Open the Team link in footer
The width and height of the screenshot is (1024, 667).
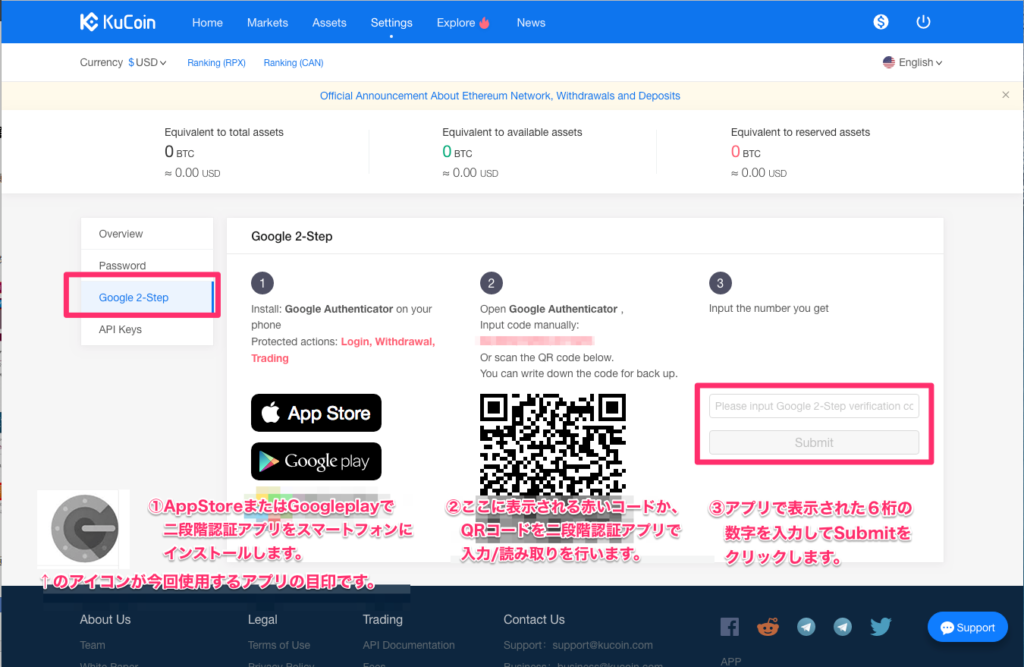pos(92,645)
